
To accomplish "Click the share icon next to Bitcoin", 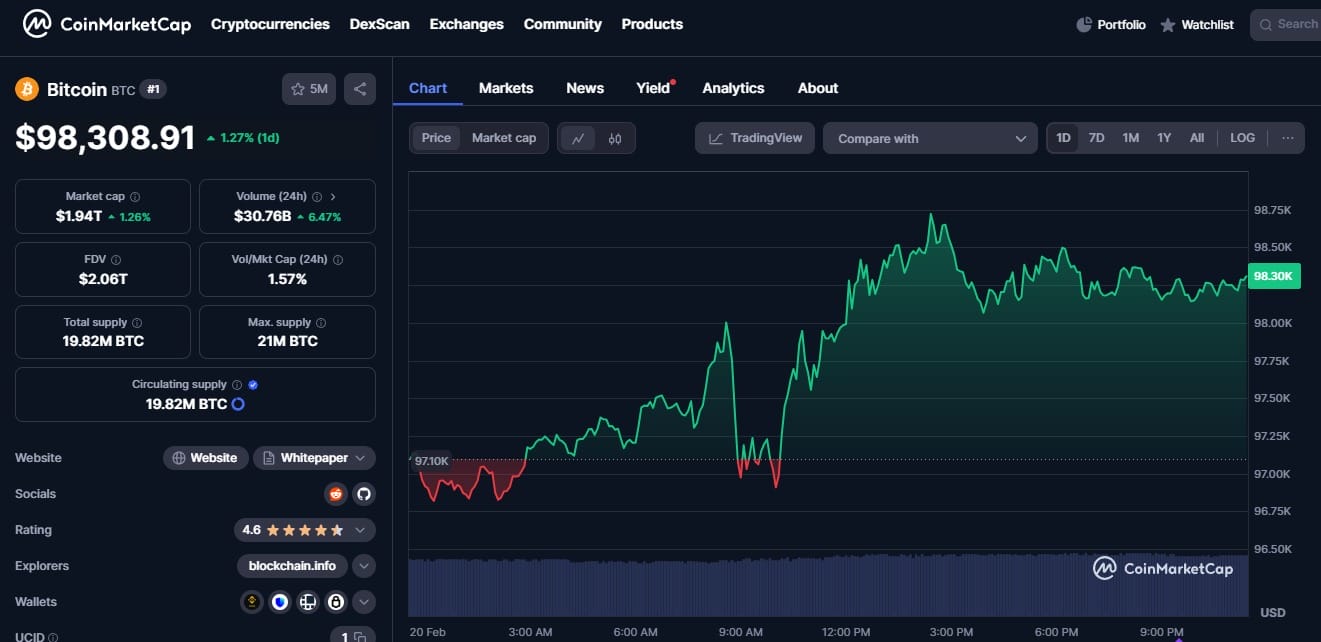I will click(x=360, y=89).
